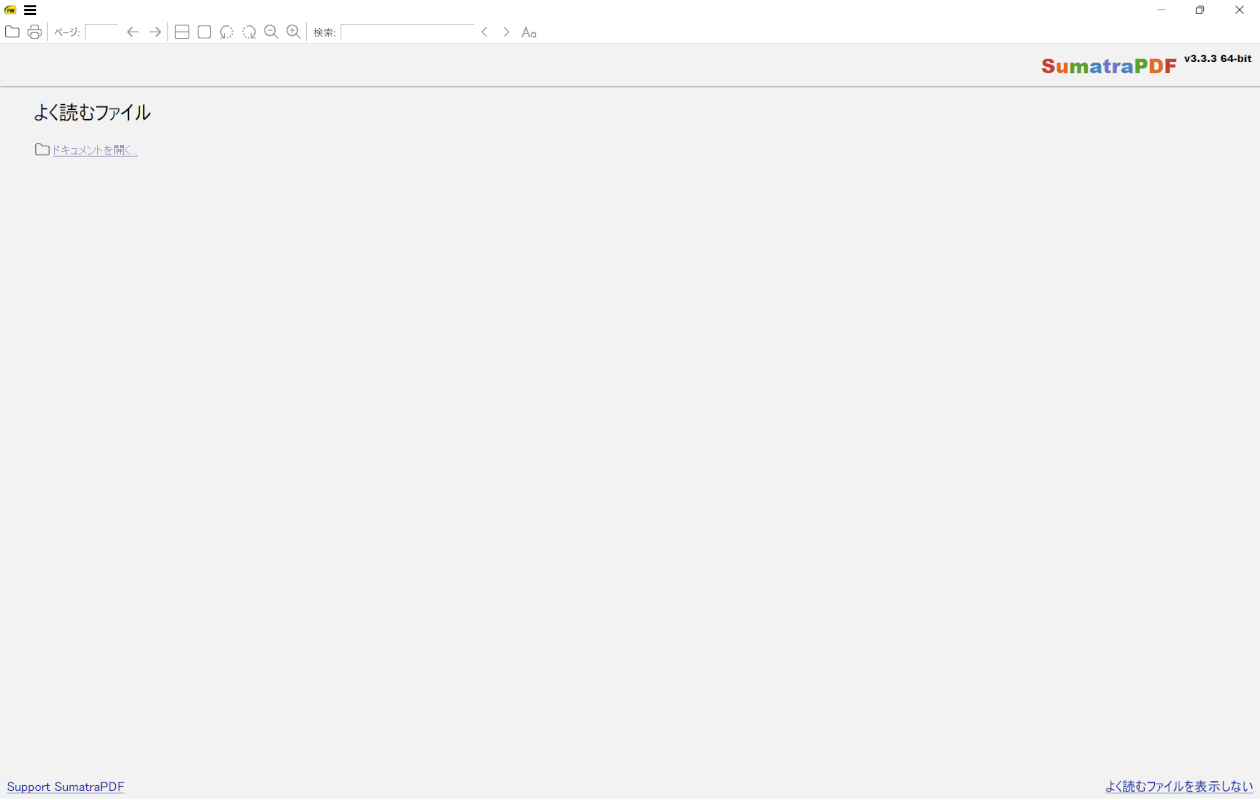Viewport: 1260px width, 800px height.
Task: Open the hamburger menu in the title bar
Action: point(30,10)
